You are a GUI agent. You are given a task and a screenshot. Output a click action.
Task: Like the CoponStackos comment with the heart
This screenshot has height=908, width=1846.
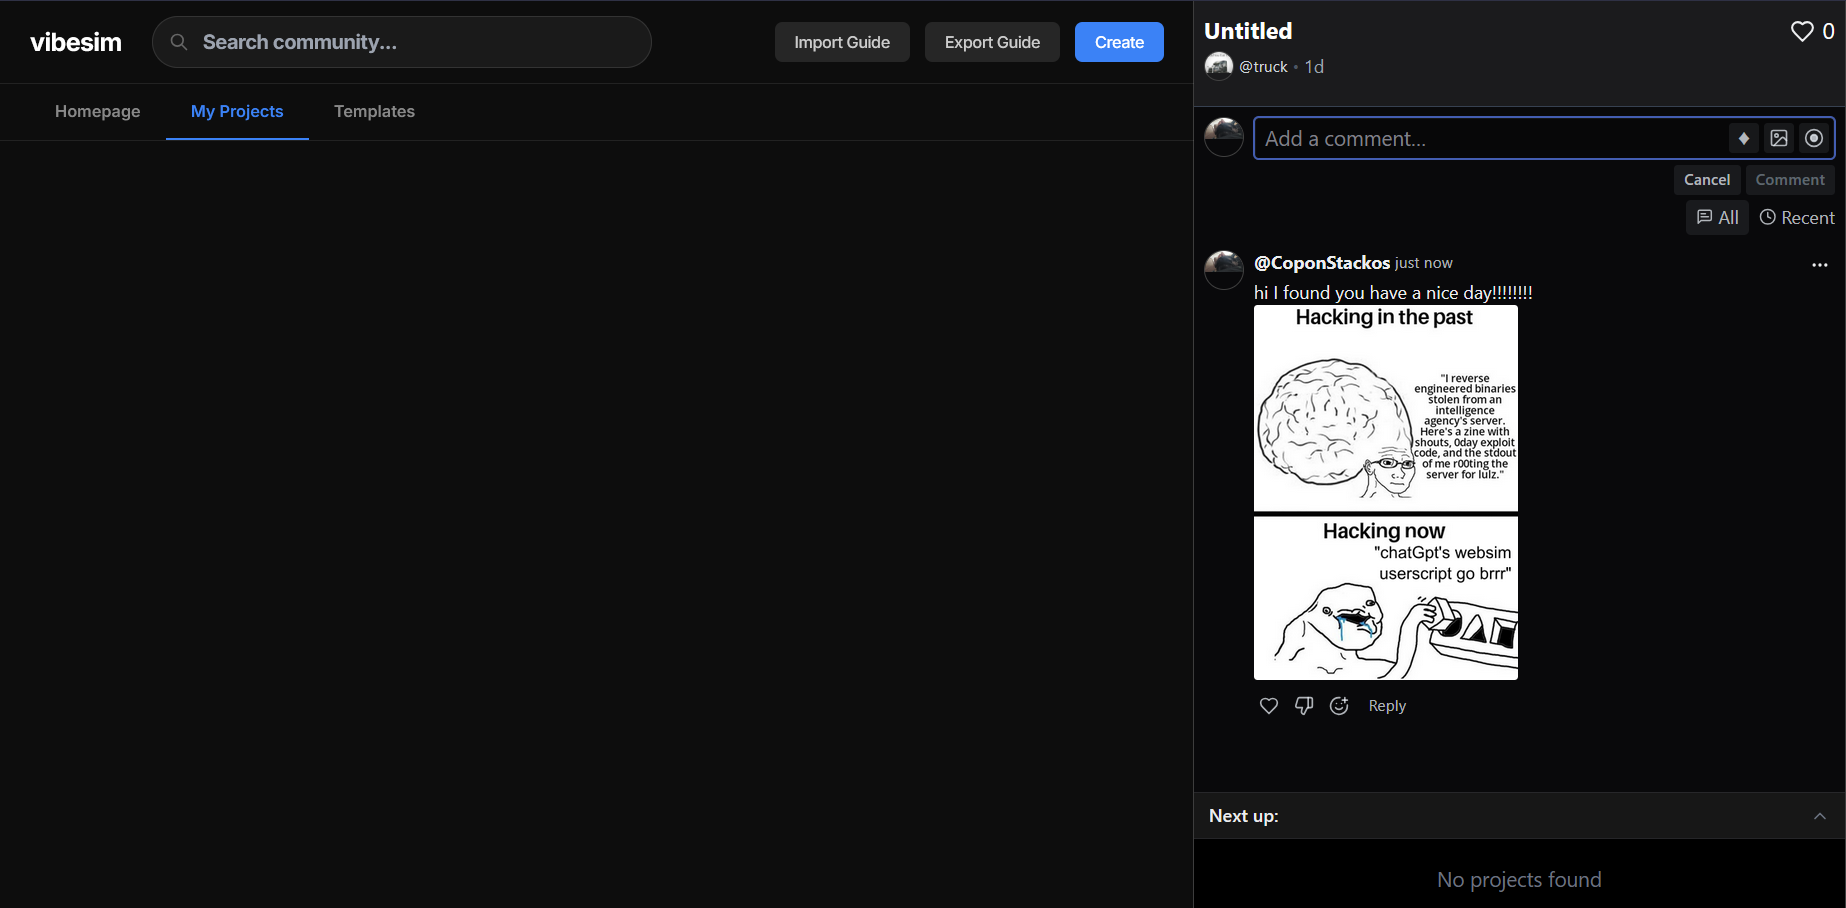[1268, 706]
